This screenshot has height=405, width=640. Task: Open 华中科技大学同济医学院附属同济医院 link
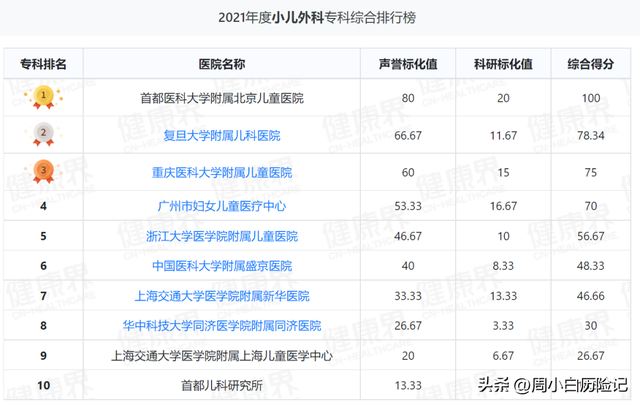click(222, 326)
